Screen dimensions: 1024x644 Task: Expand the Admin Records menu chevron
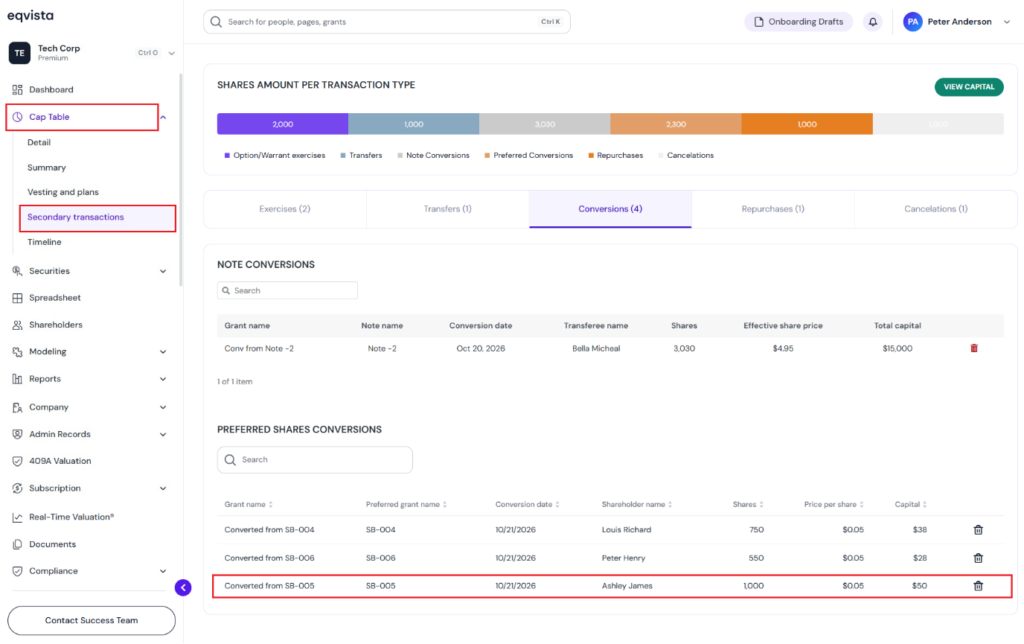(x=163, y=435)
